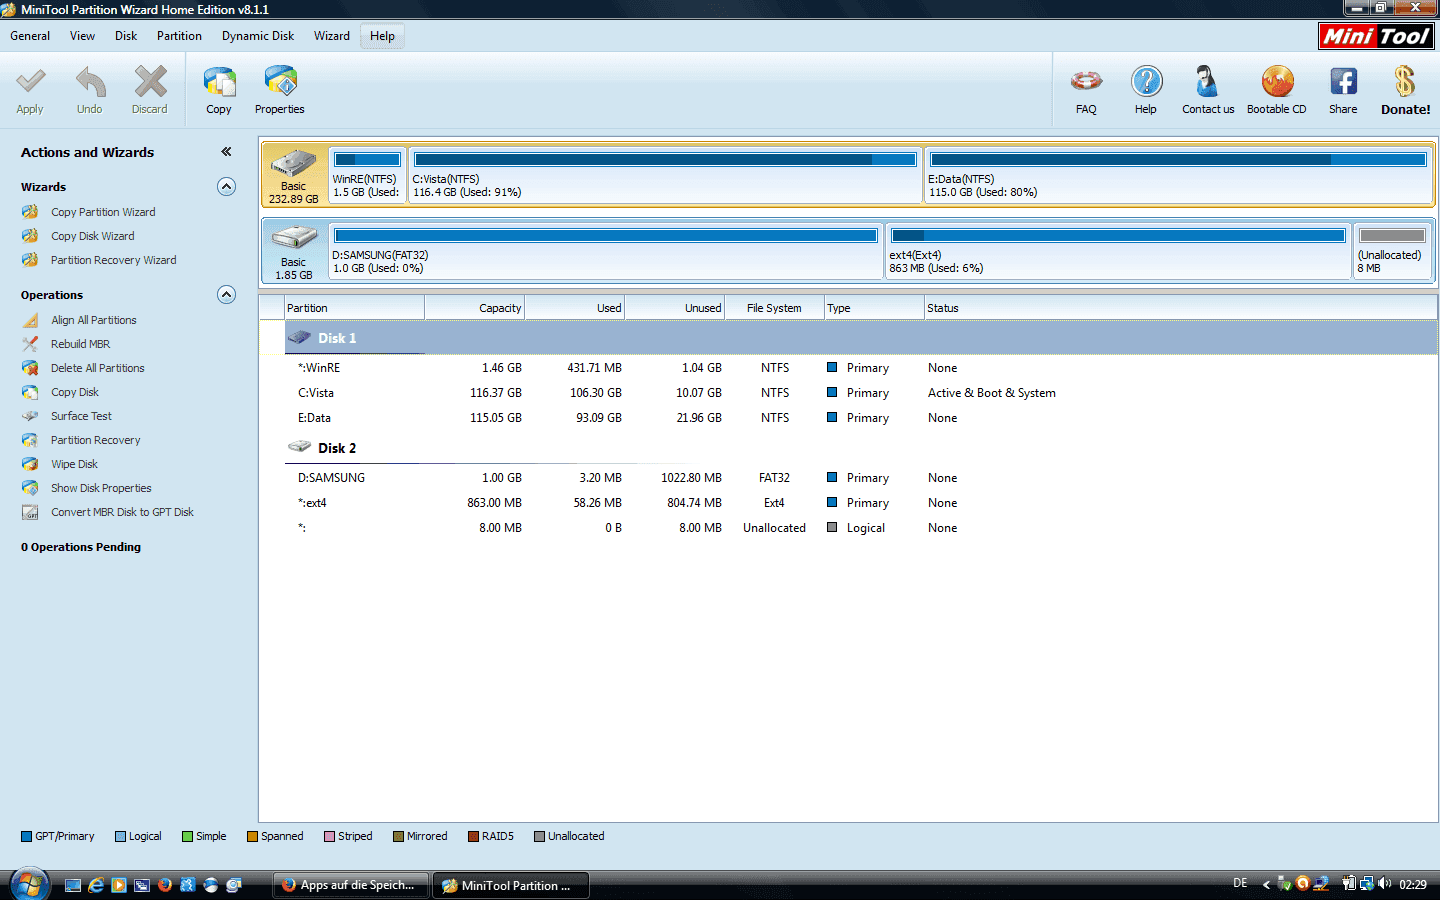Image resolution: width=1440 pixels, height=900 pixels.
Task: Open the General menu
Action: 30,36
